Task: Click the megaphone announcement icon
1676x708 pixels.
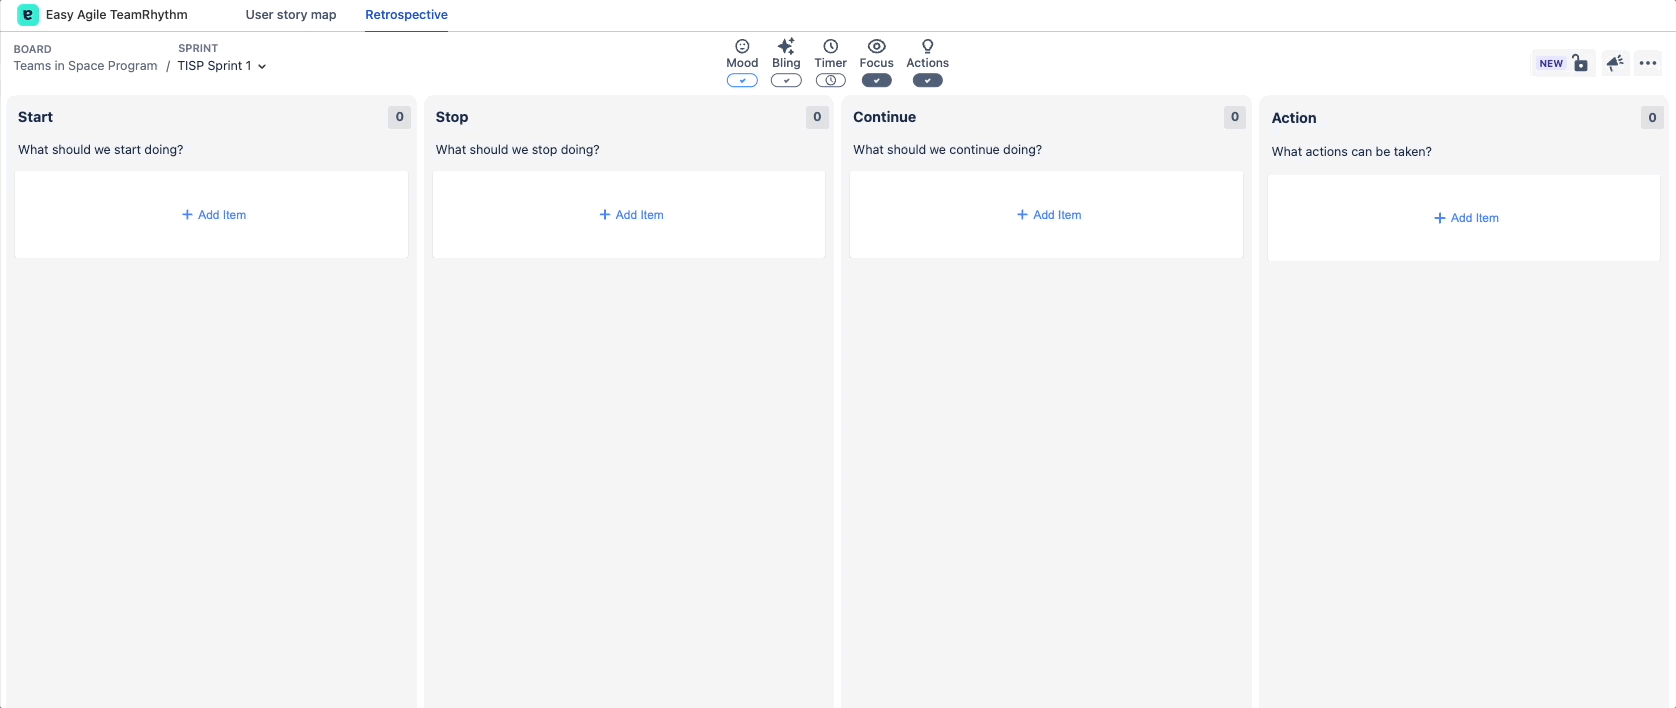Action: pos(1615,63)
